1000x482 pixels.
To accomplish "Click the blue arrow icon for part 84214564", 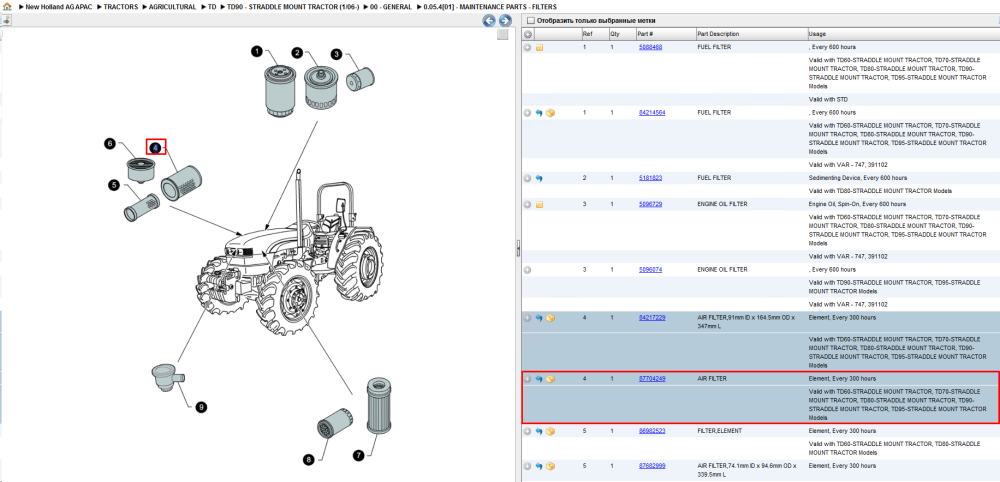I will coord(539,113).
